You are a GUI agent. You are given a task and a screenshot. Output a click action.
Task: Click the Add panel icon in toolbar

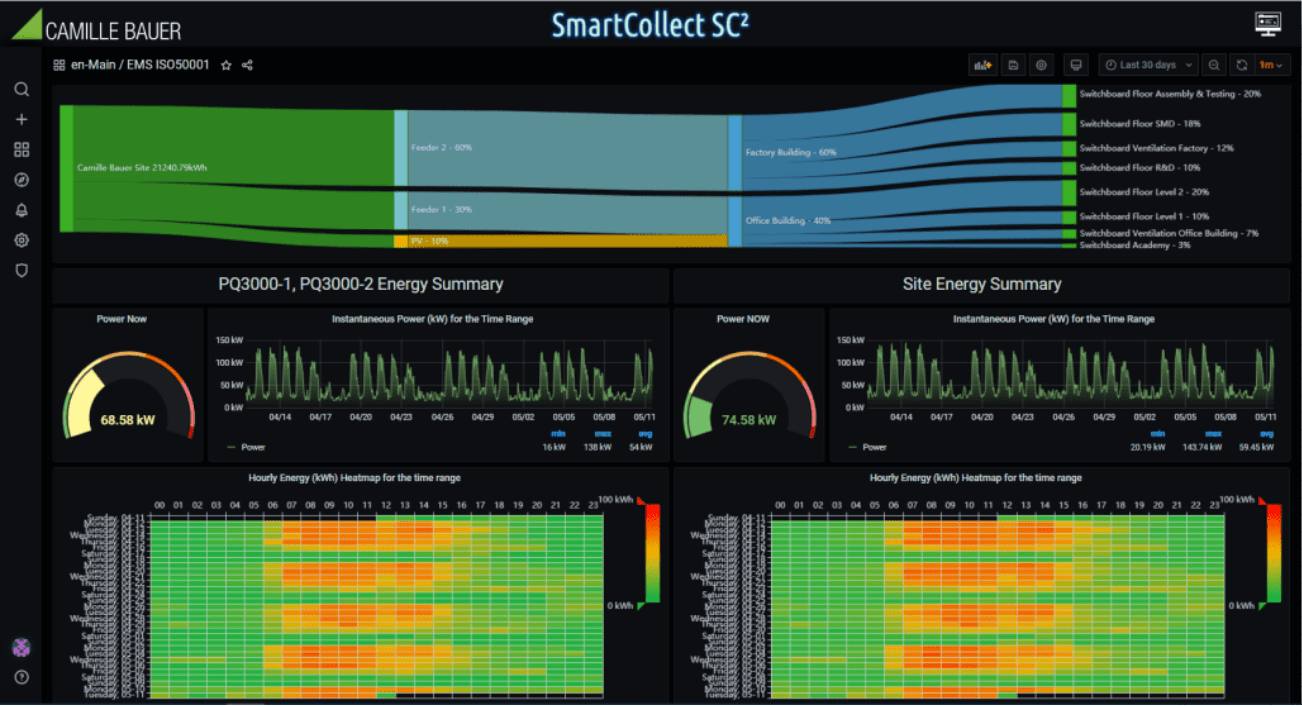(x=982, y=65)
